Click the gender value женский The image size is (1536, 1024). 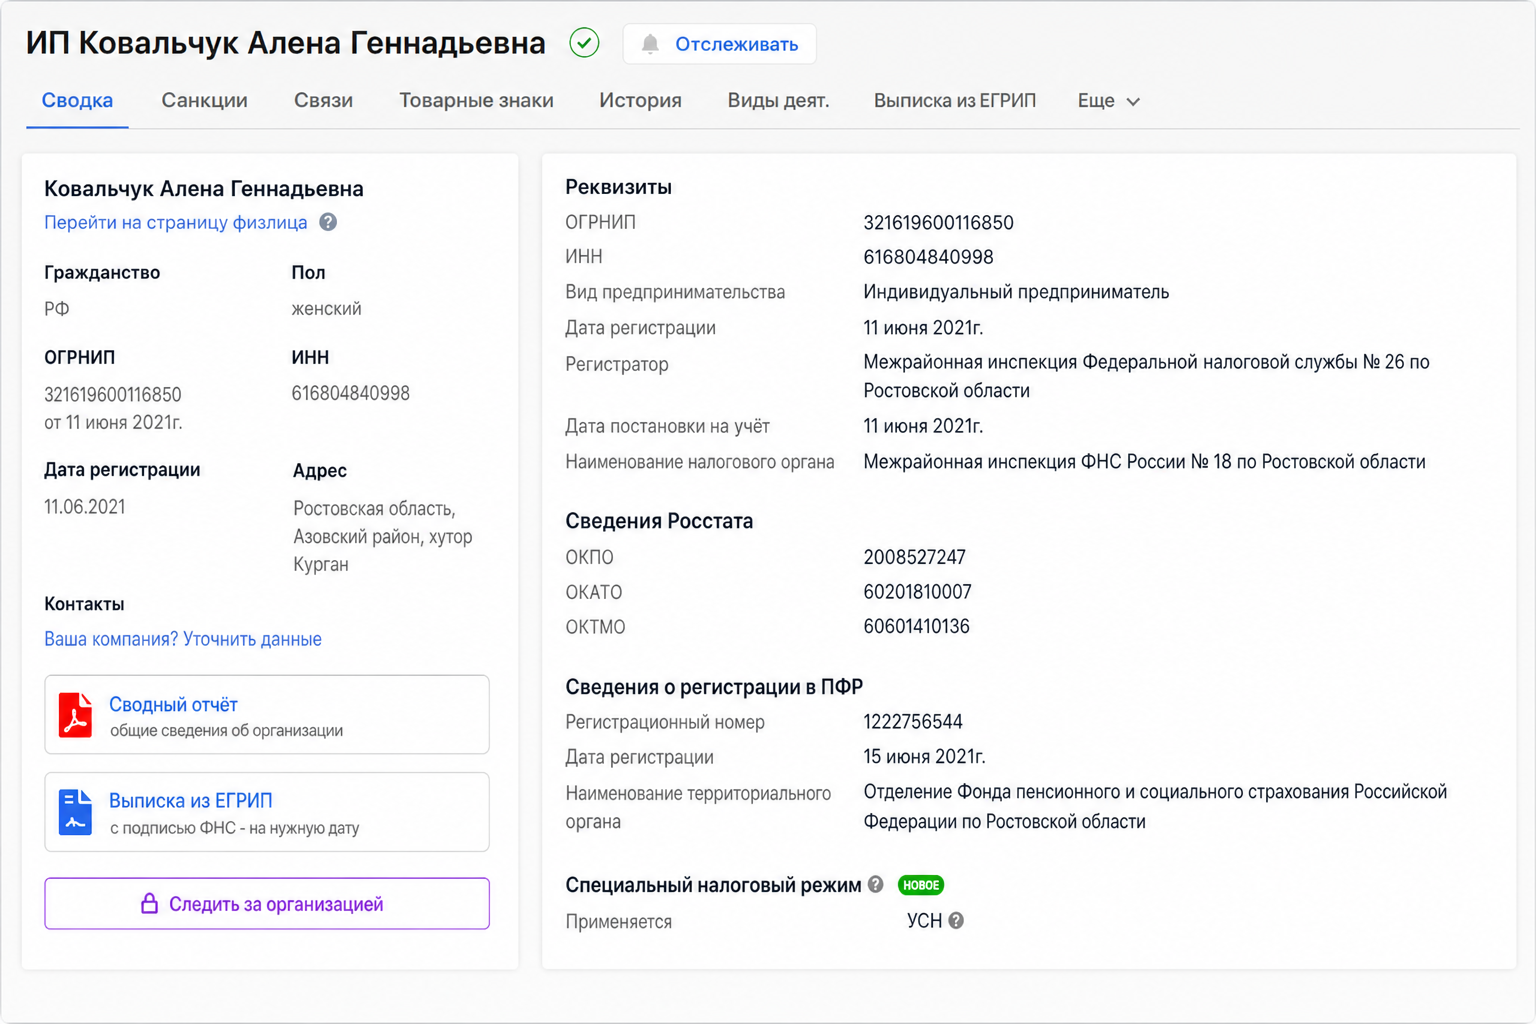pos(326,309)
